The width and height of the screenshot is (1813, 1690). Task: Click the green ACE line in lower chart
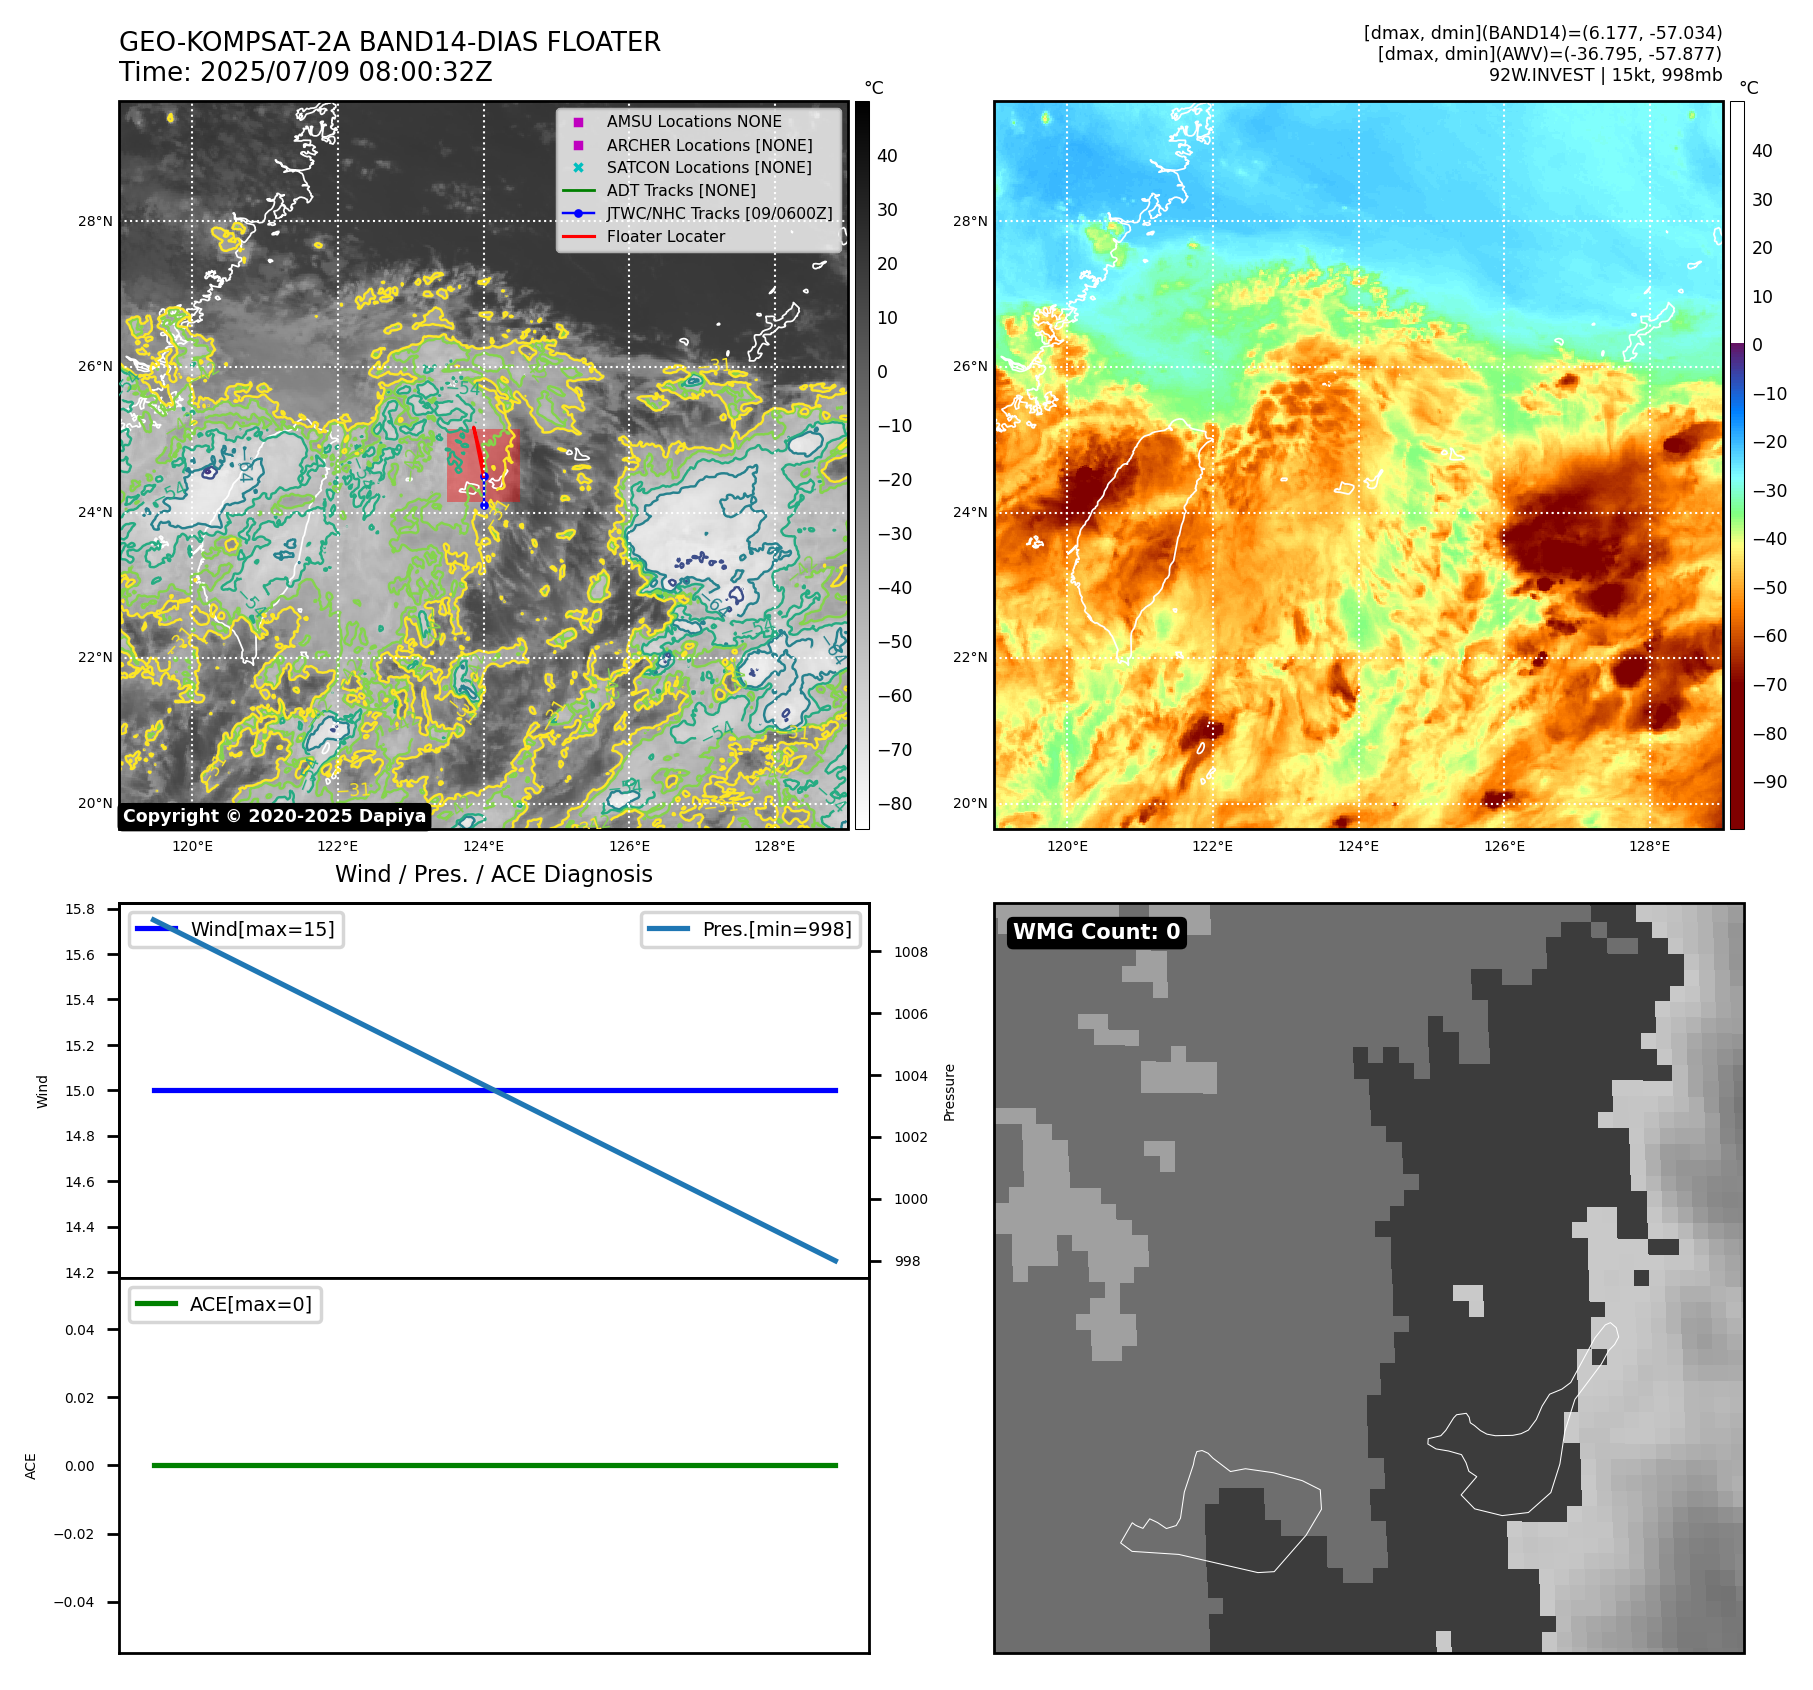pos(494,1465)
